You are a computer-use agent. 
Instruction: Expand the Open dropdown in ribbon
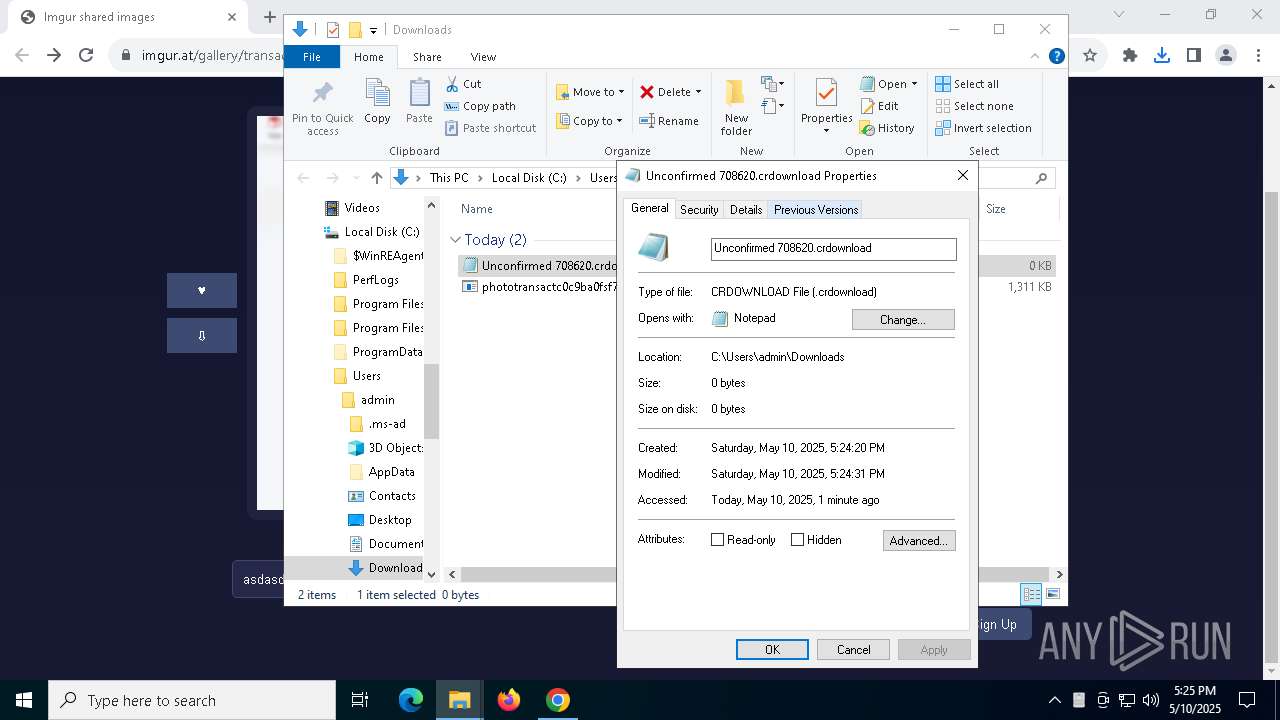[913, 84]
